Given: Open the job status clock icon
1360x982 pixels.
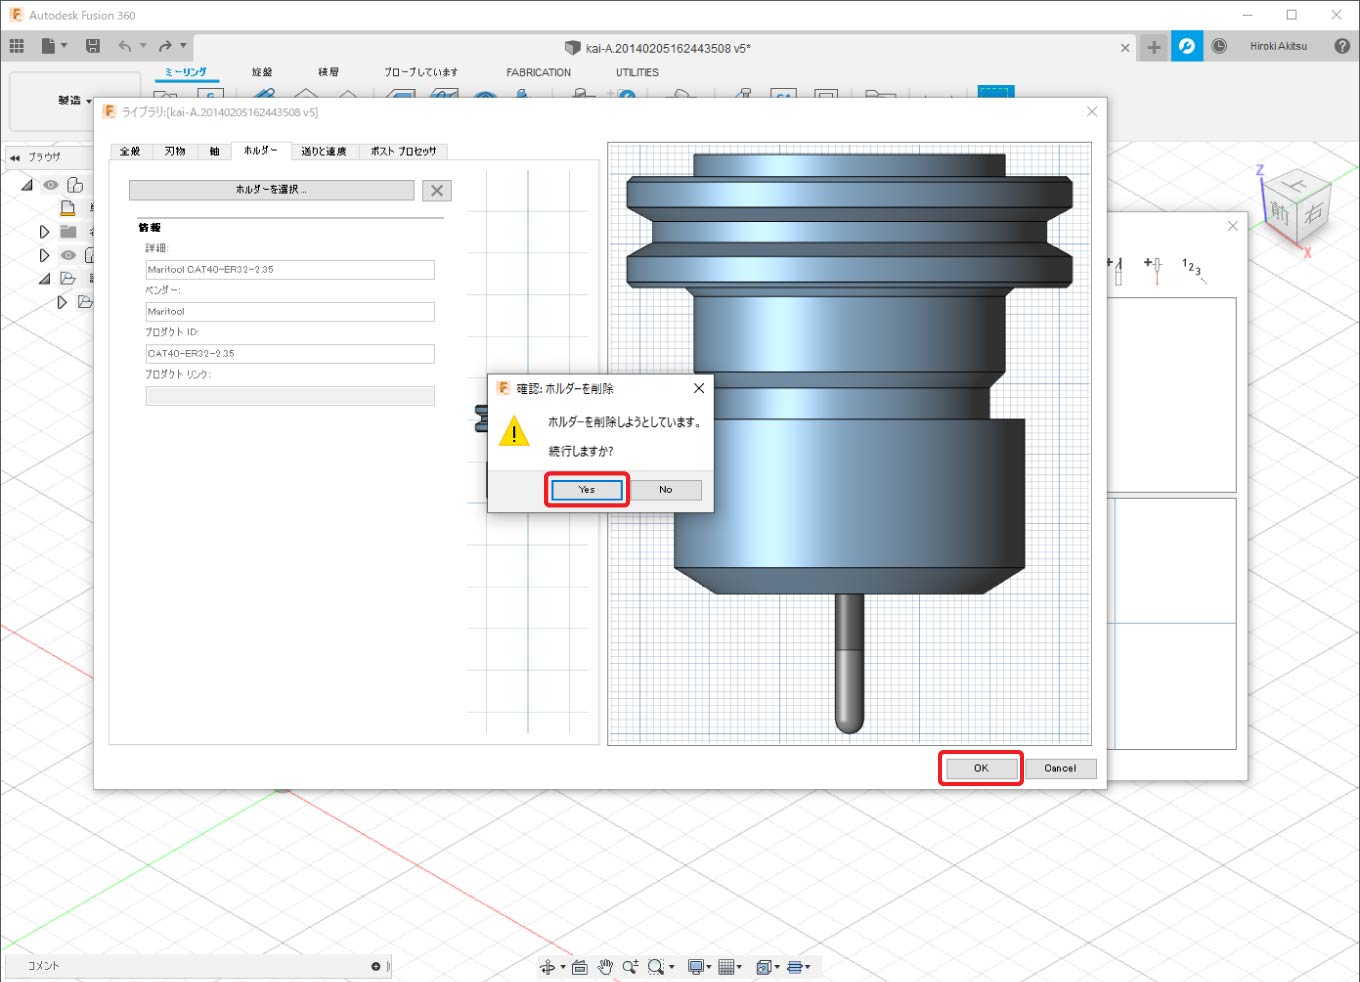Looking at the screenshot, I should click(1219, 46).
